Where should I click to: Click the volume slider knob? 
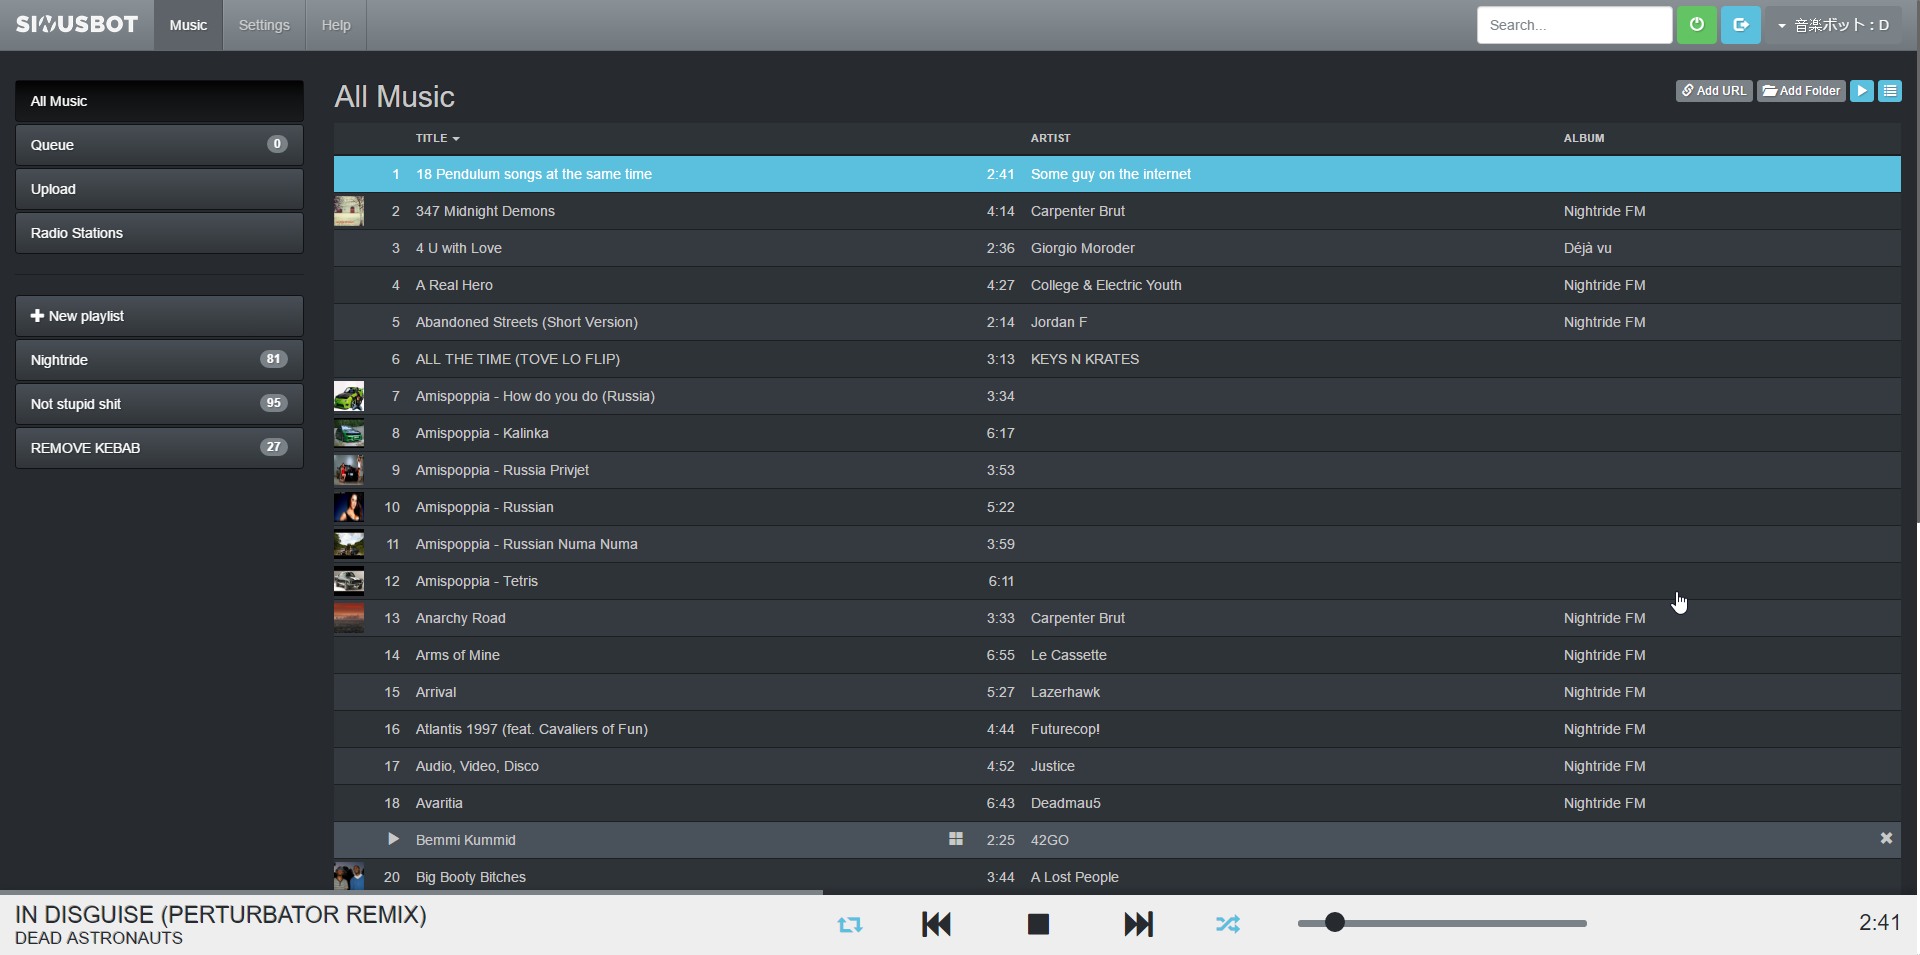pyautogui.click(x=1335, y=923)
